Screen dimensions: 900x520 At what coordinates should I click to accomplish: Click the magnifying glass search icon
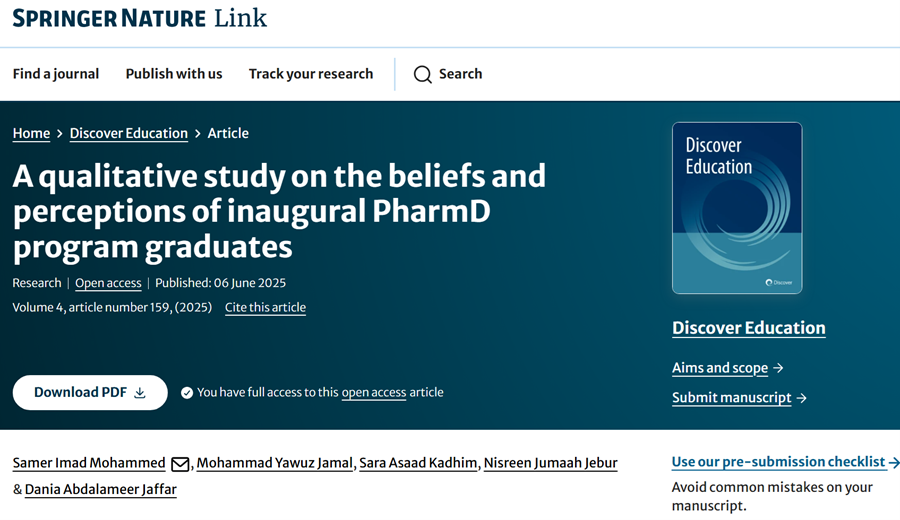pos(423,74)
